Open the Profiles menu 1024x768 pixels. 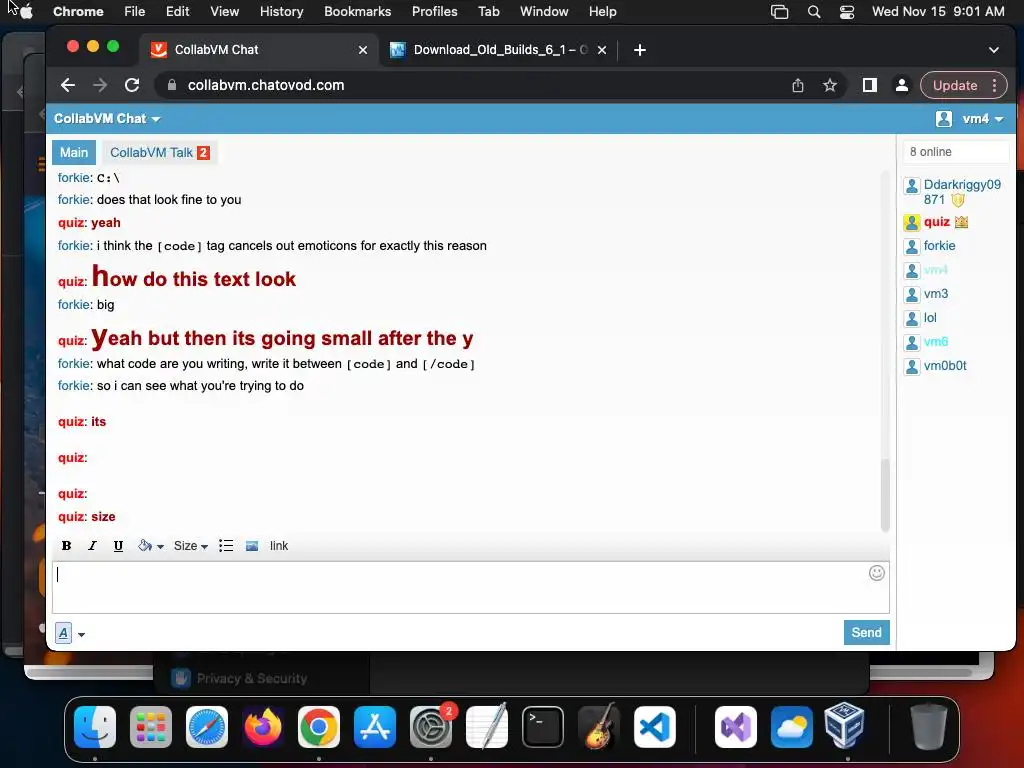click(x=434, y=12)
